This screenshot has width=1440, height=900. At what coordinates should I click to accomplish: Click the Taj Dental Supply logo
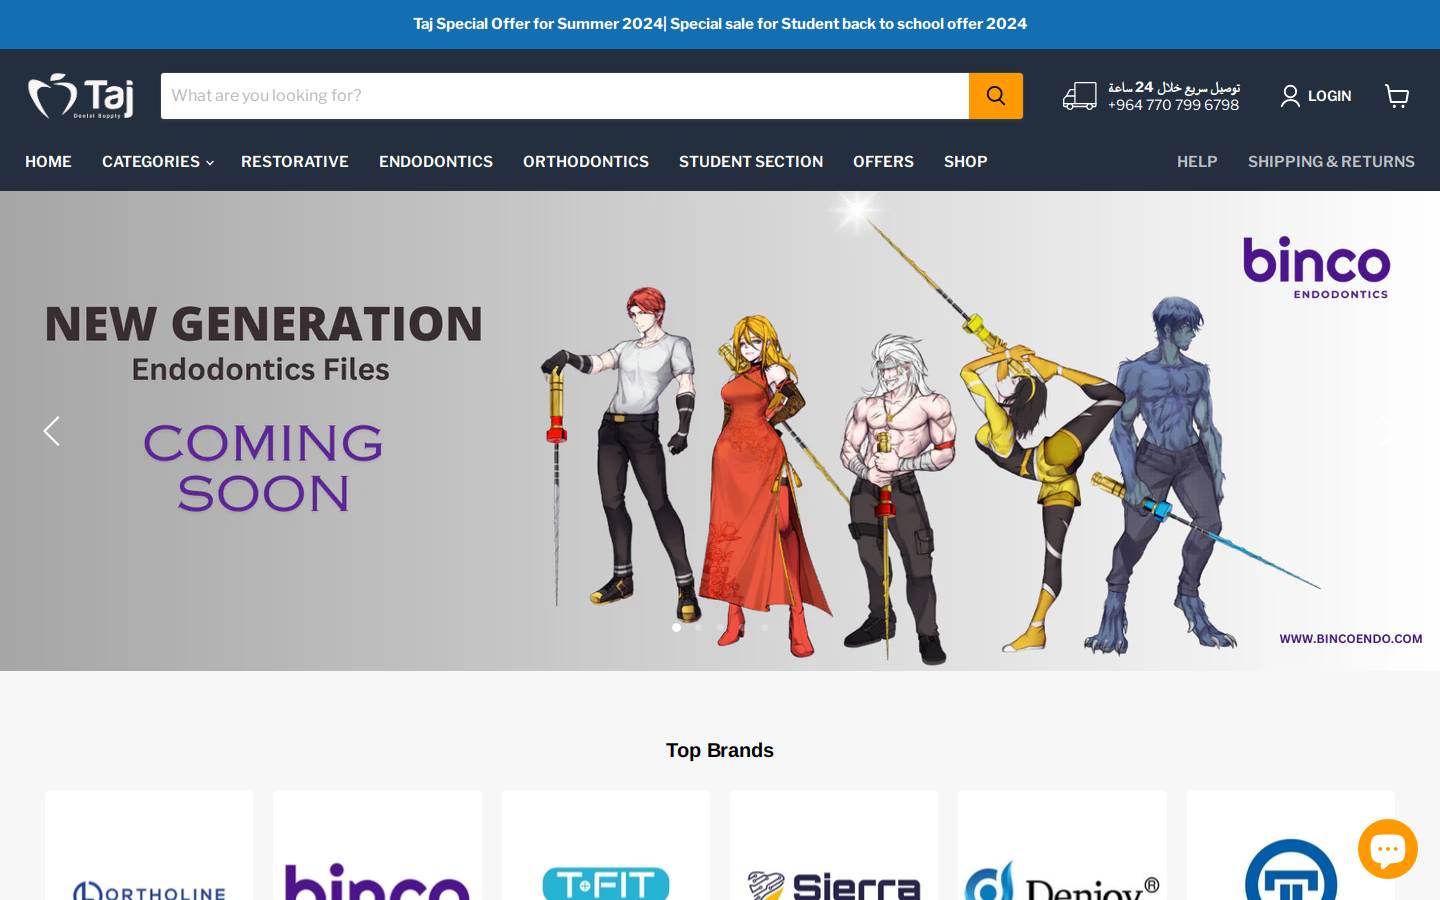(81, 96)
